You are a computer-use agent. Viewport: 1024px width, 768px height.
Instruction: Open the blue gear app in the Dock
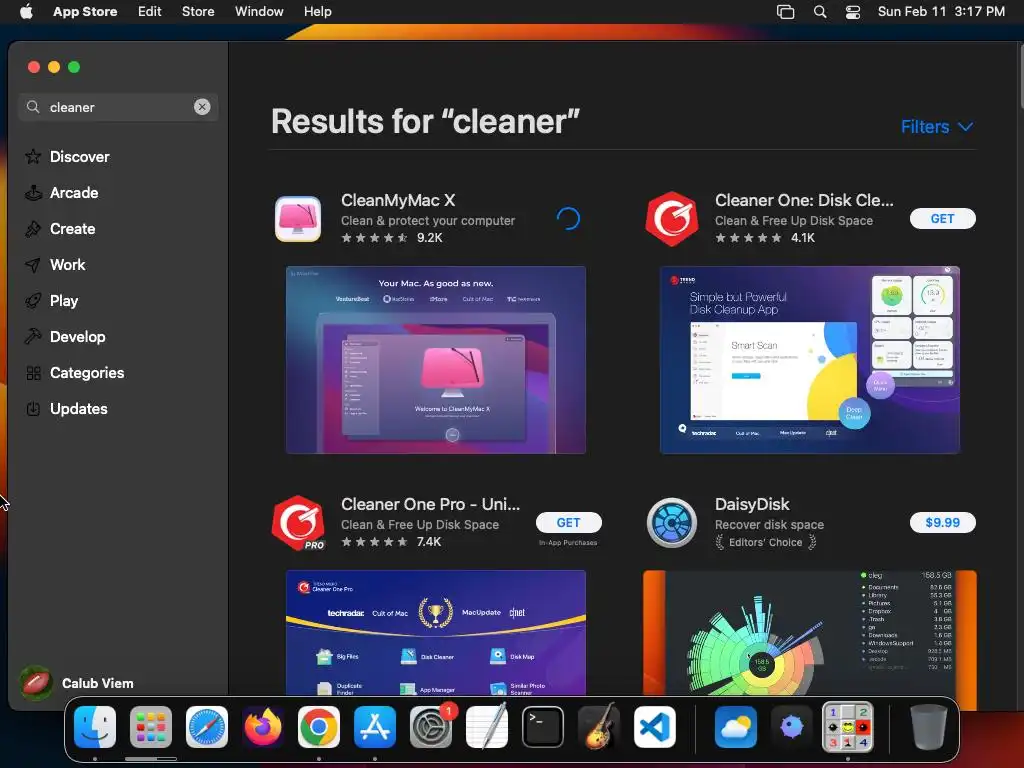[792, 727]
